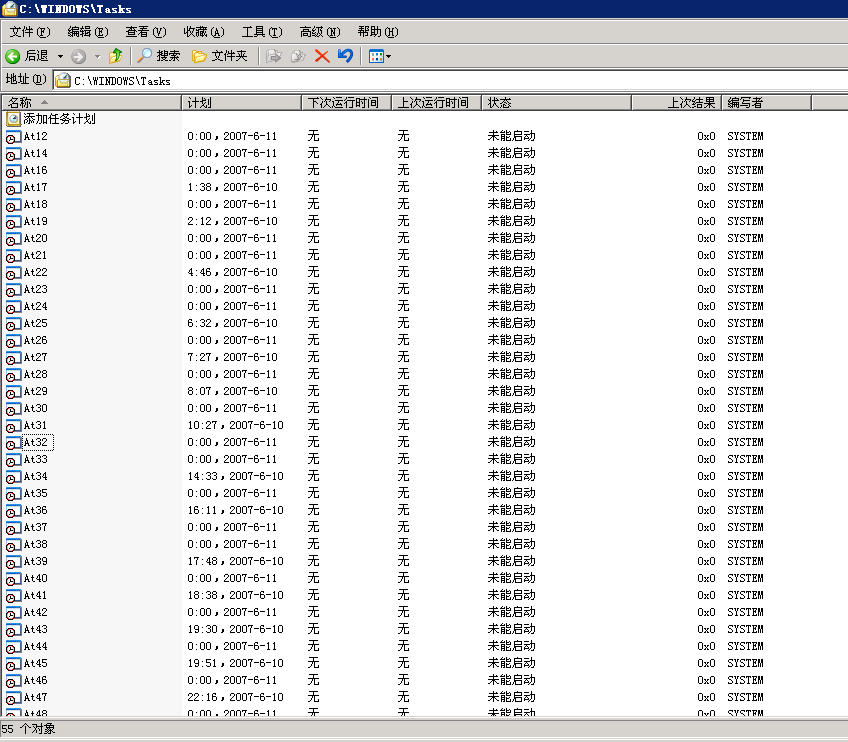Open the Tools (工具) menu
This screenshot has width=848, height=742.
click(261, 32)
